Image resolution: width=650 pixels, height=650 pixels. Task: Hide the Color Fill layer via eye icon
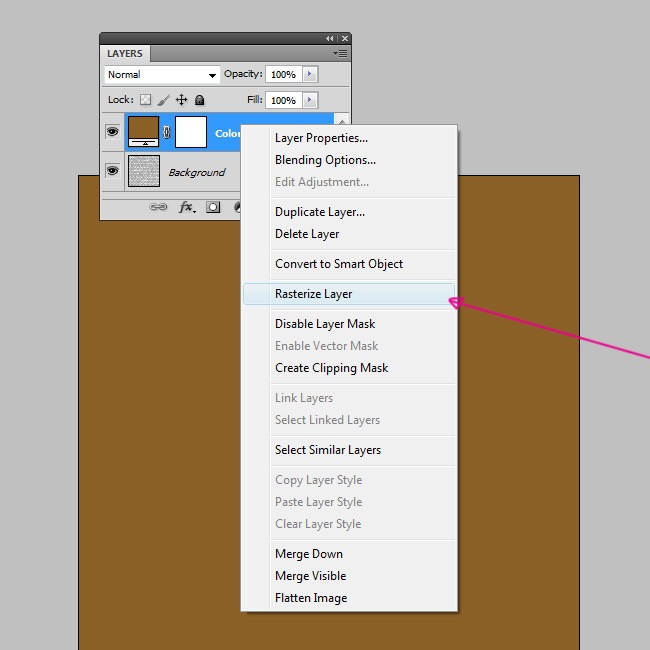pyautogui.click(x=112, y=132)
